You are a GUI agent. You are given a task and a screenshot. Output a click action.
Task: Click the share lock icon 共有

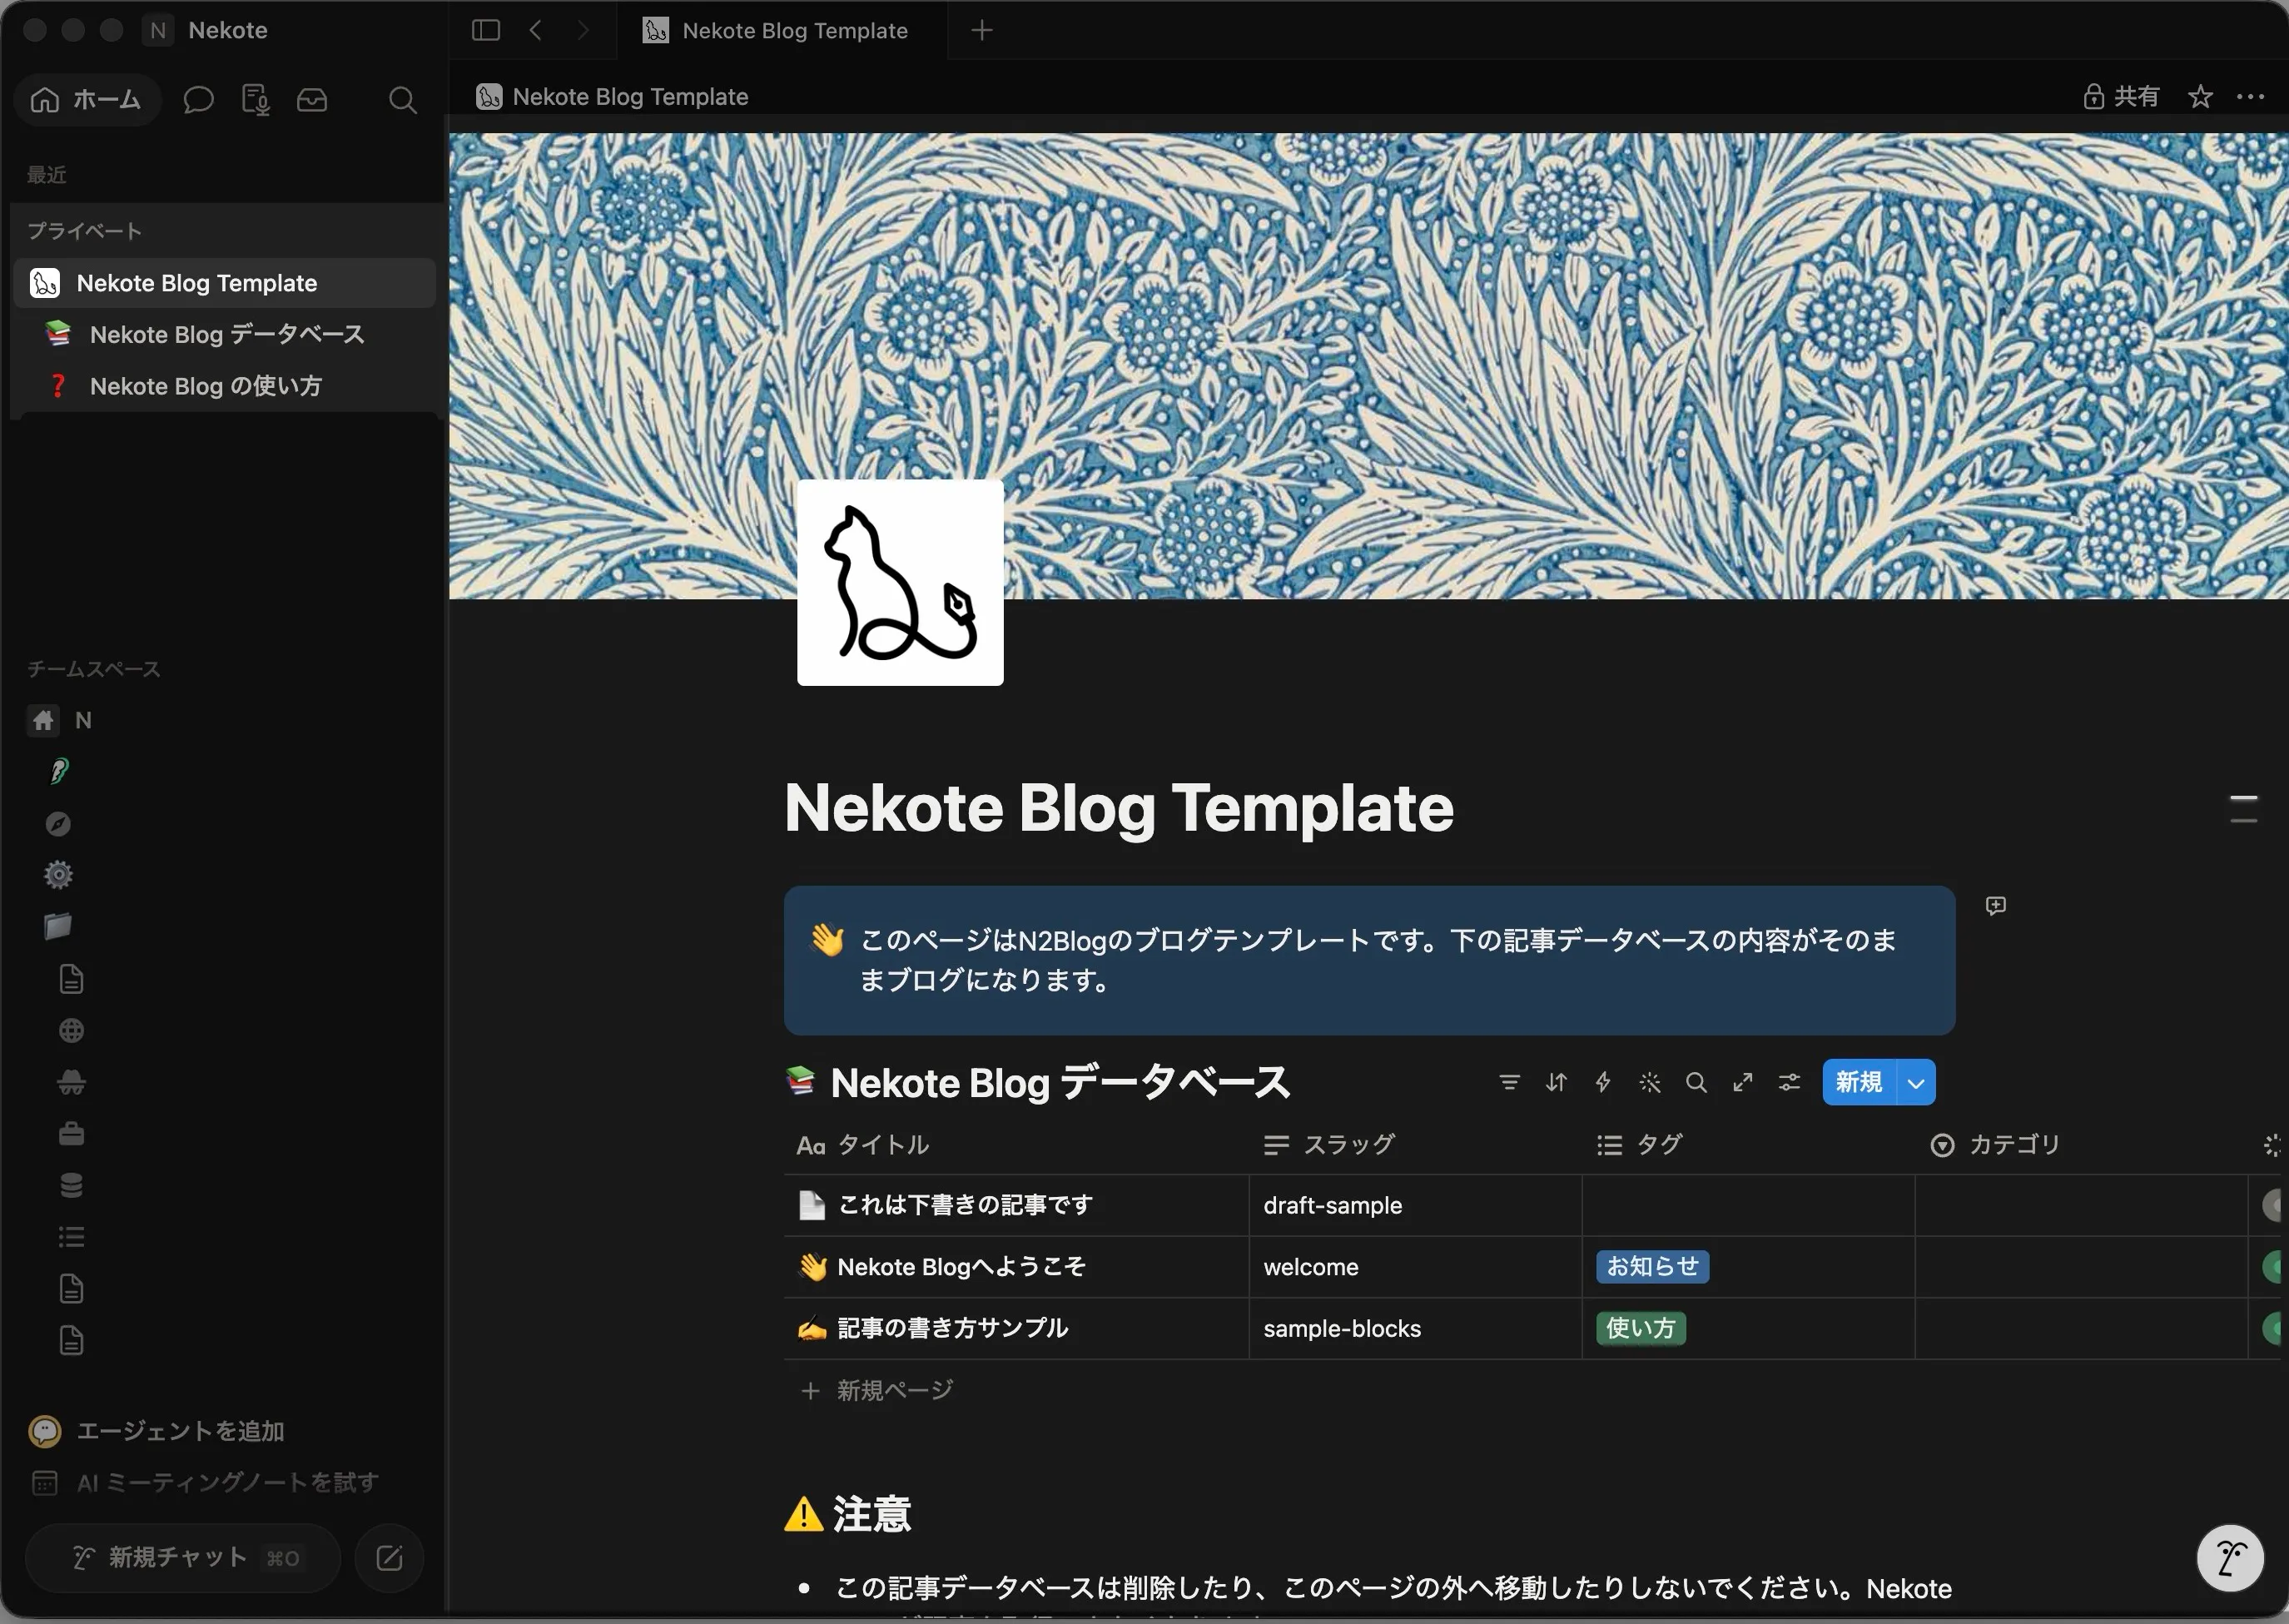coord(2121,96)
